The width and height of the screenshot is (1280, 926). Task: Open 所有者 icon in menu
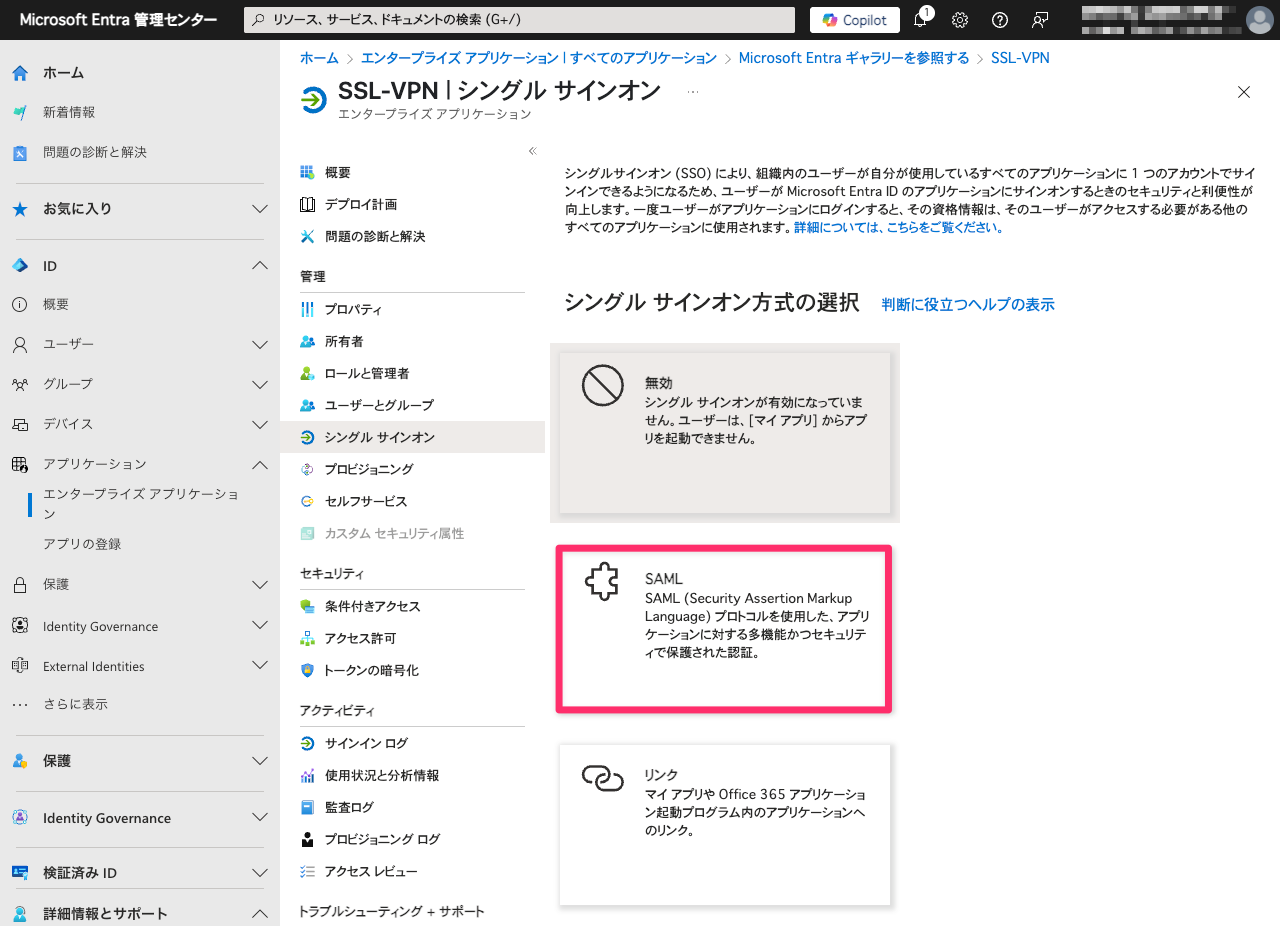click(308, 342)
